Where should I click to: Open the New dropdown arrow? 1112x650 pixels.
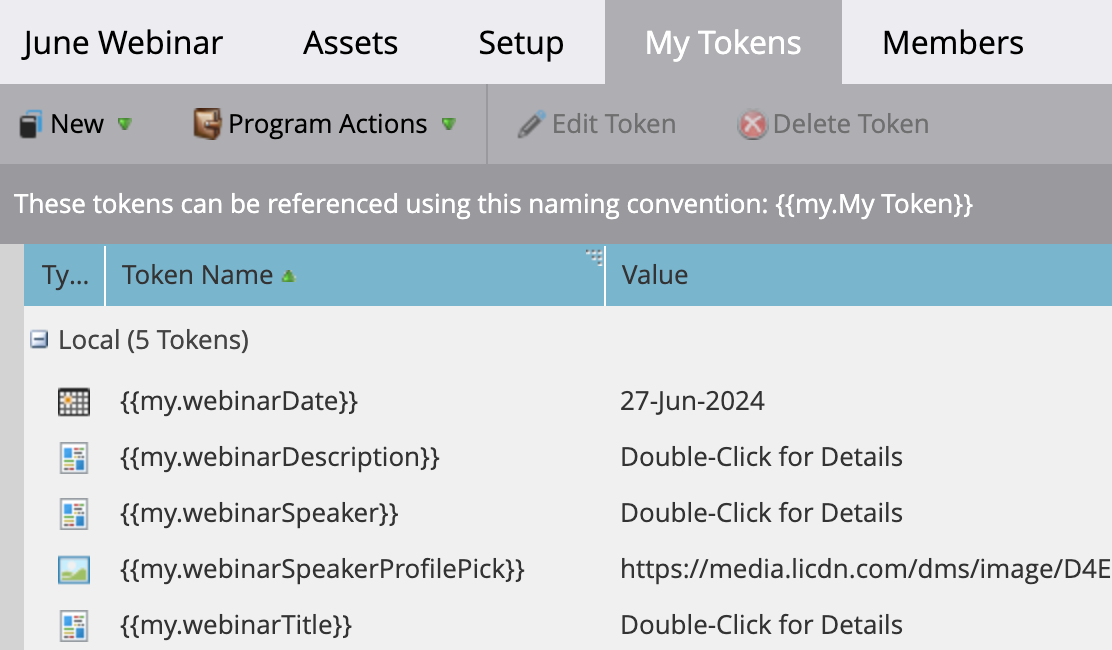click(123, 126)
